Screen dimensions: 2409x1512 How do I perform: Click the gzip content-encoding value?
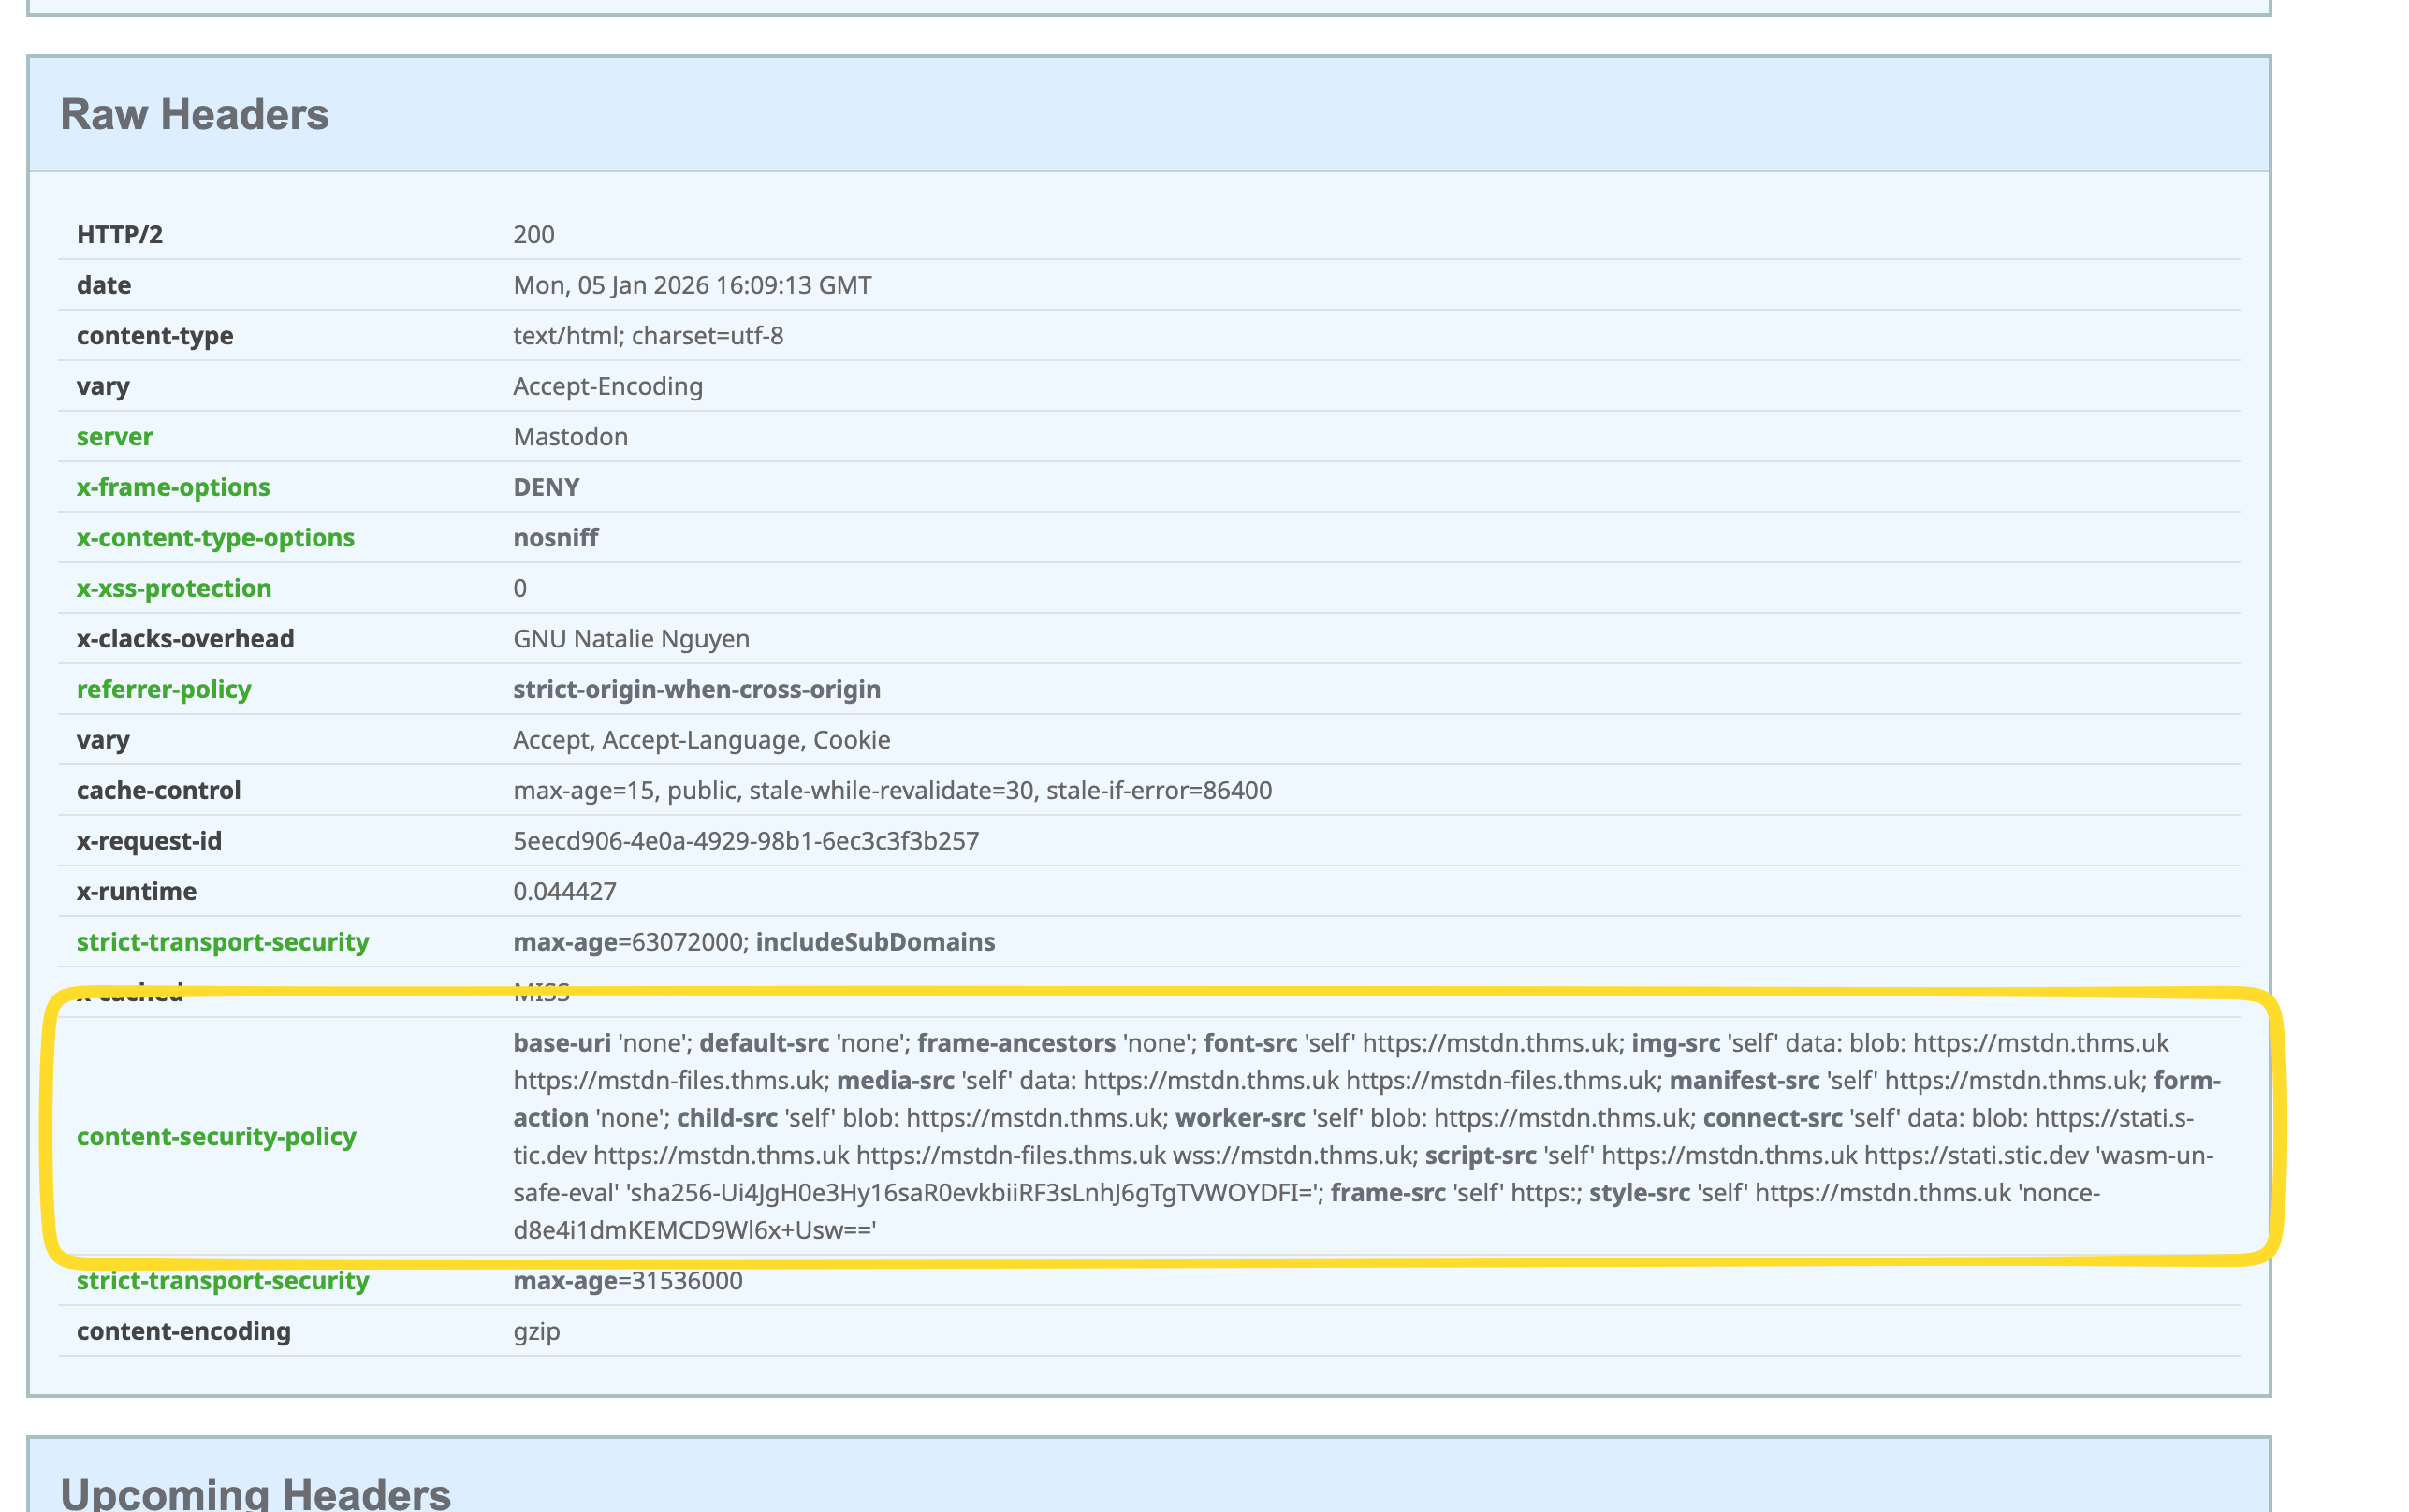point(536,1331)
